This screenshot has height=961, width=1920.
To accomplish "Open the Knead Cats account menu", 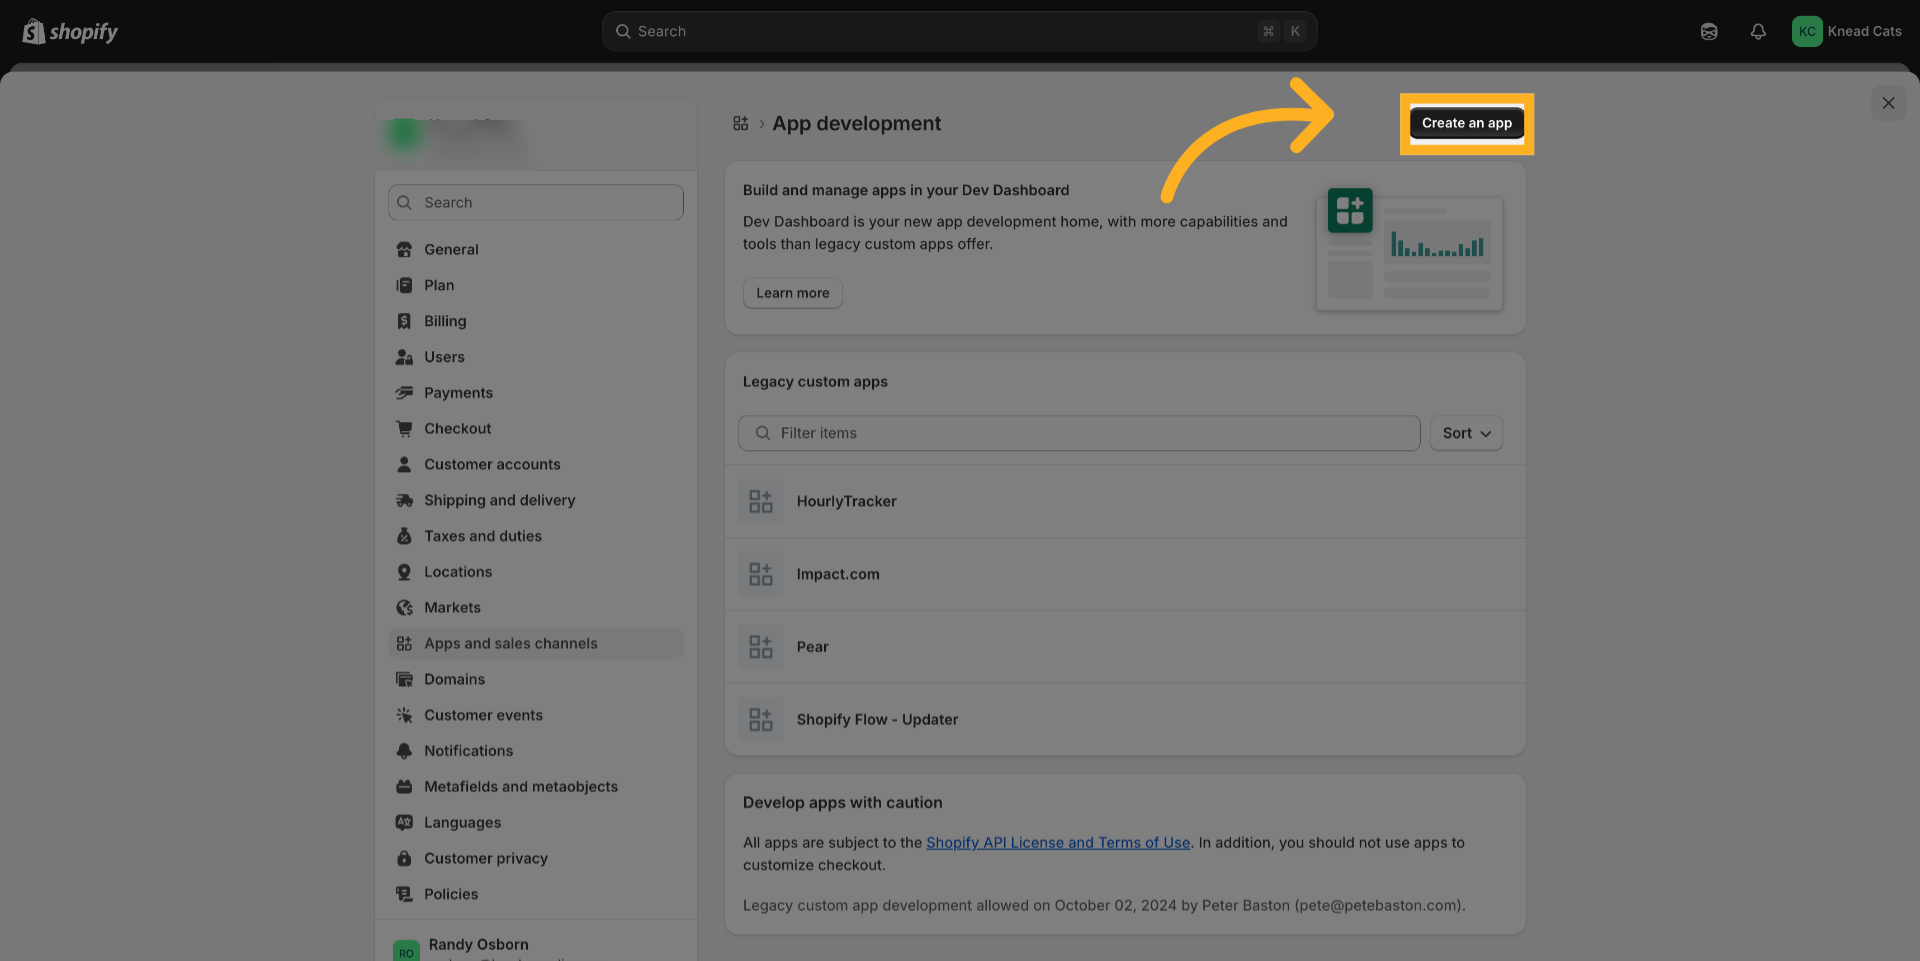I will 1846,32.
